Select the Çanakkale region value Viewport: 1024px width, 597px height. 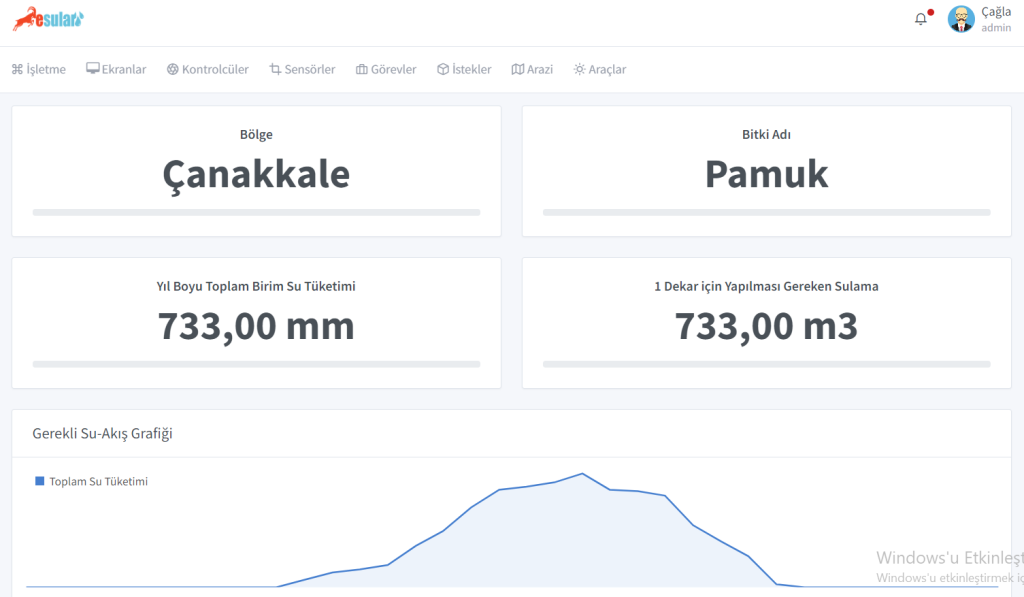[x=256, y=175]
